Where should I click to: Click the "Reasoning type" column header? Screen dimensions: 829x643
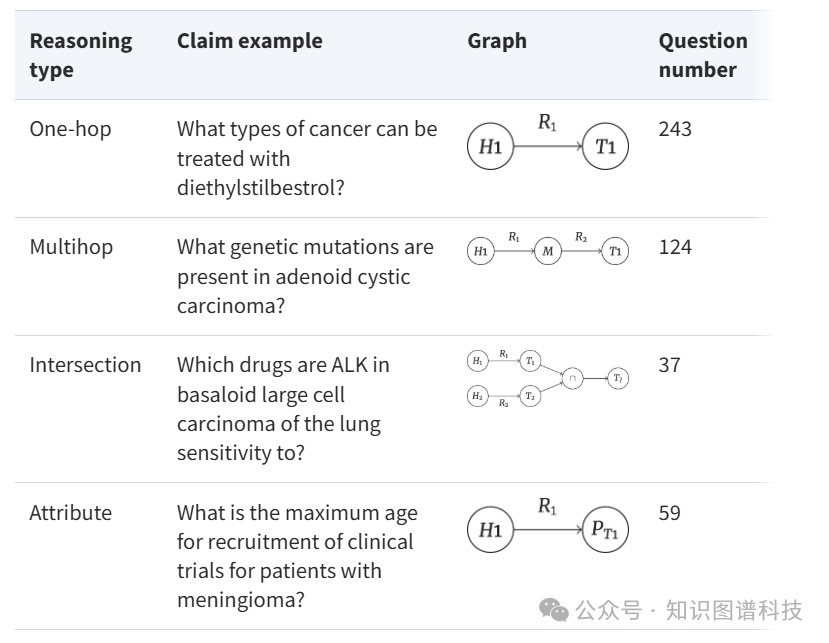80,55
